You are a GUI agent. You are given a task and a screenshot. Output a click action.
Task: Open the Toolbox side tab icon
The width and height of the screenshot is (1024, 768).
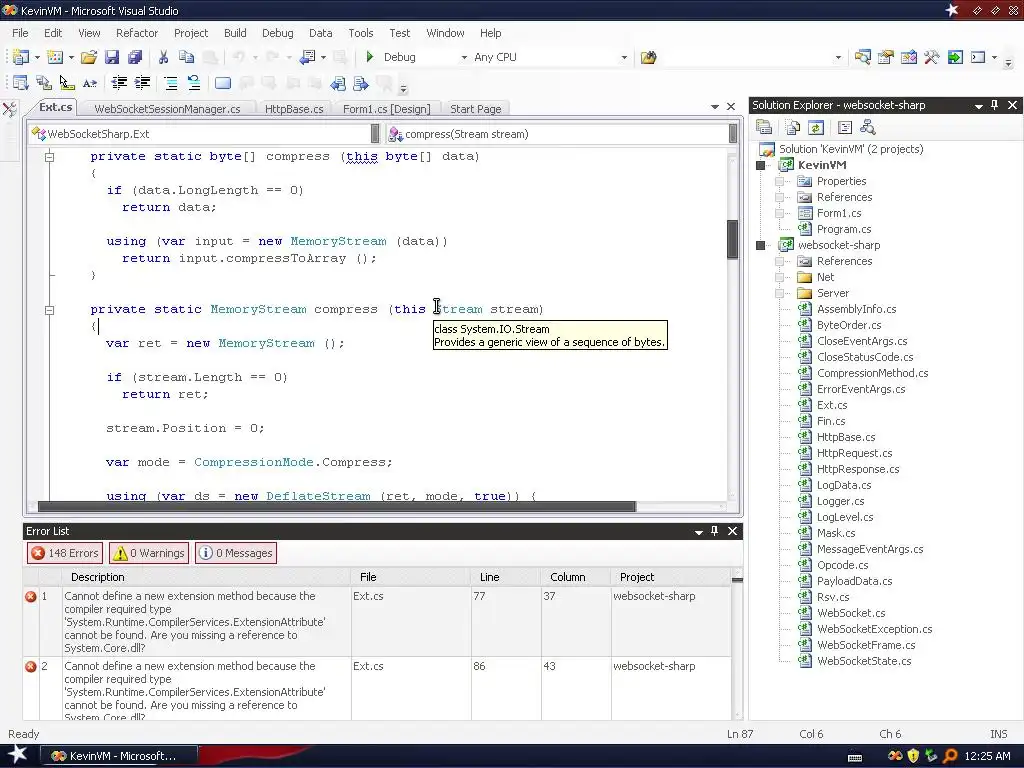point(9,108)
